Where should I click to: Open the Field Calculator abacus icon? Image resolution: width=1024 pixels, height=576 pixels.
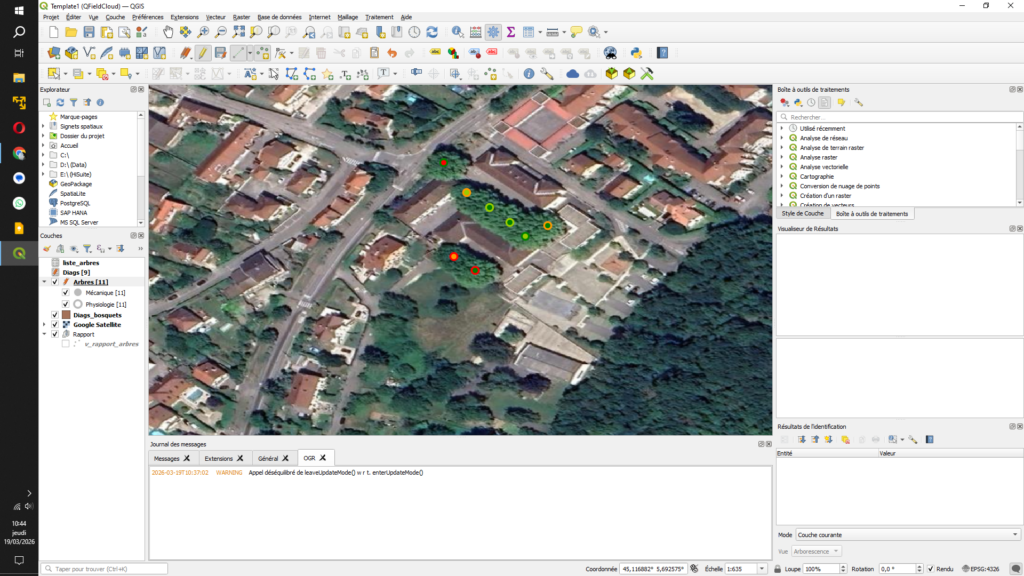tap(475, 32)
